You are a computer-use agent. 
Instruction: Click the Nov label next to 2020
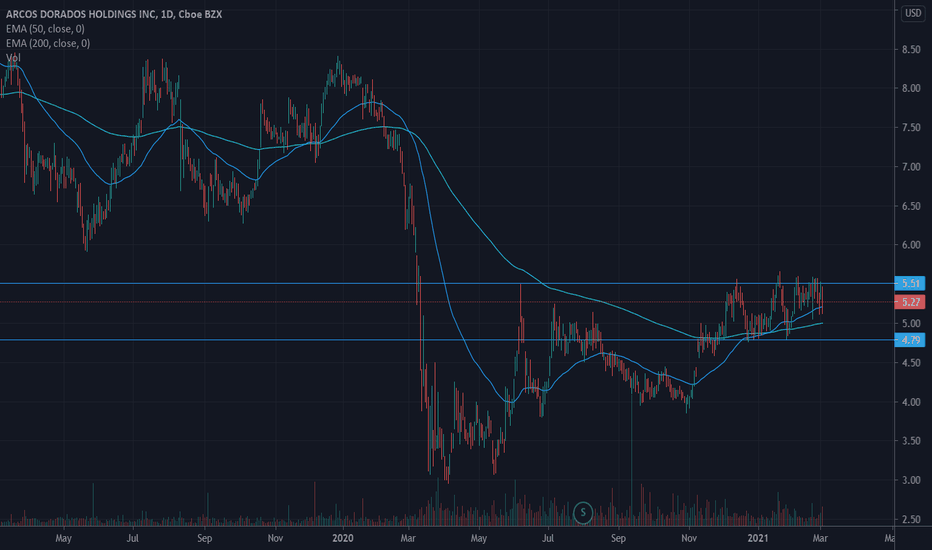275,538
